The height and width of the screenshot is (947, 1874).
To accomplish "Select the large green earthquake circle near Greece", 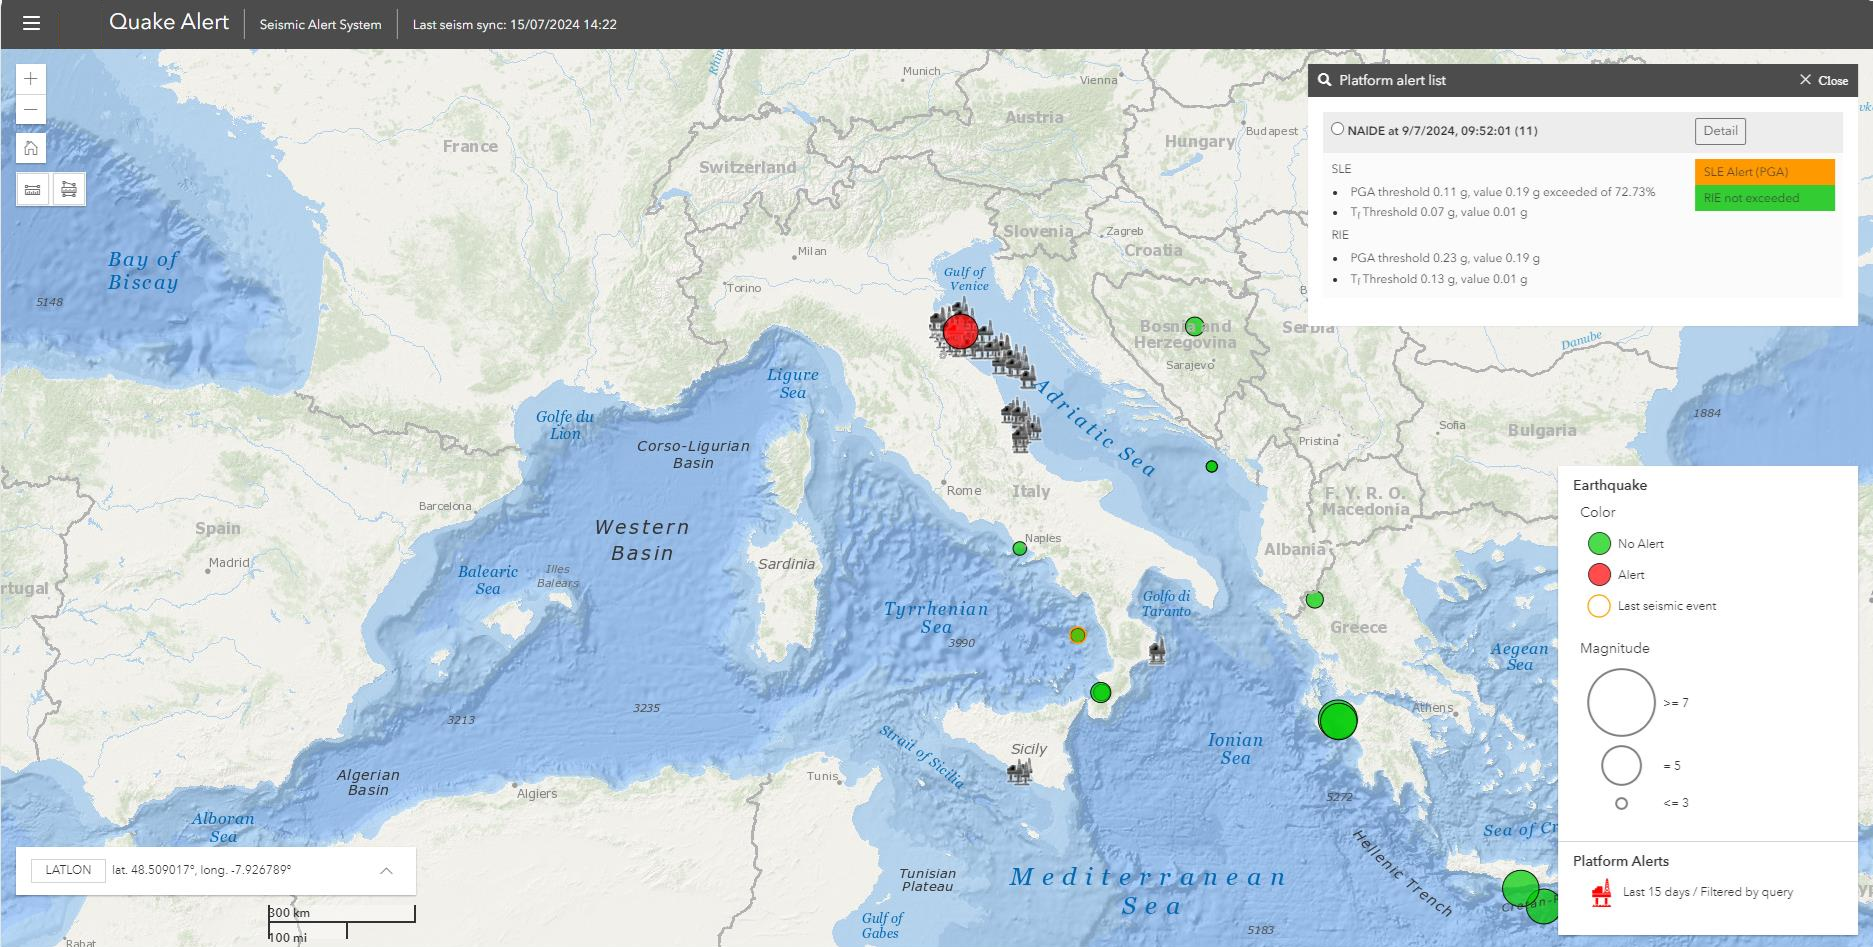I will click(x=1337, y=720).
